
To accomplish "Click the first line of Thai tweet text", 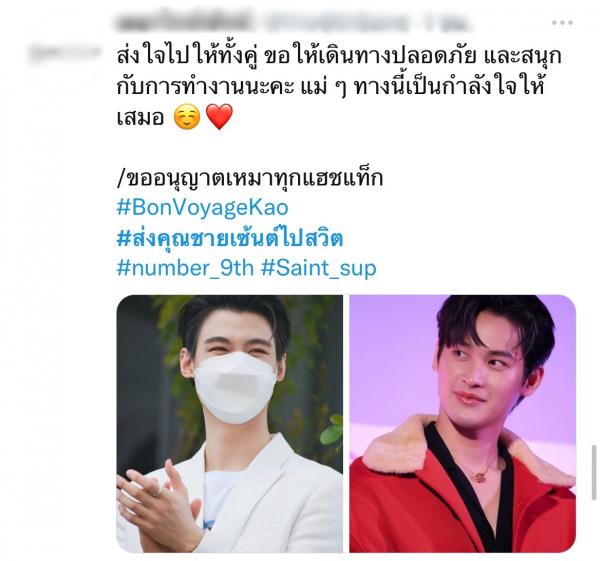I will (x=339, y=57).
